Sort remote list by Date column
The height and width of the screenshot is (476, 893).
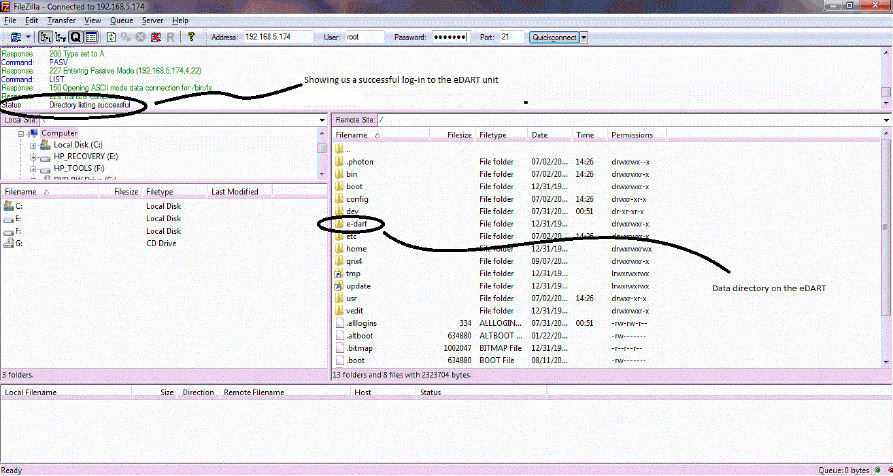coord(550,135)
